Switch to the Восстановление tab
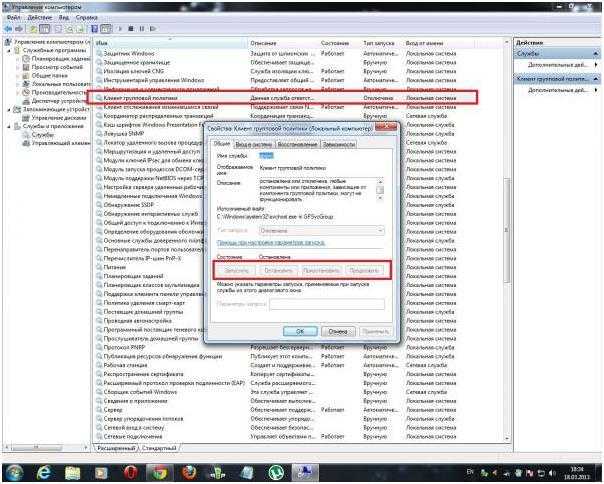 297,145
